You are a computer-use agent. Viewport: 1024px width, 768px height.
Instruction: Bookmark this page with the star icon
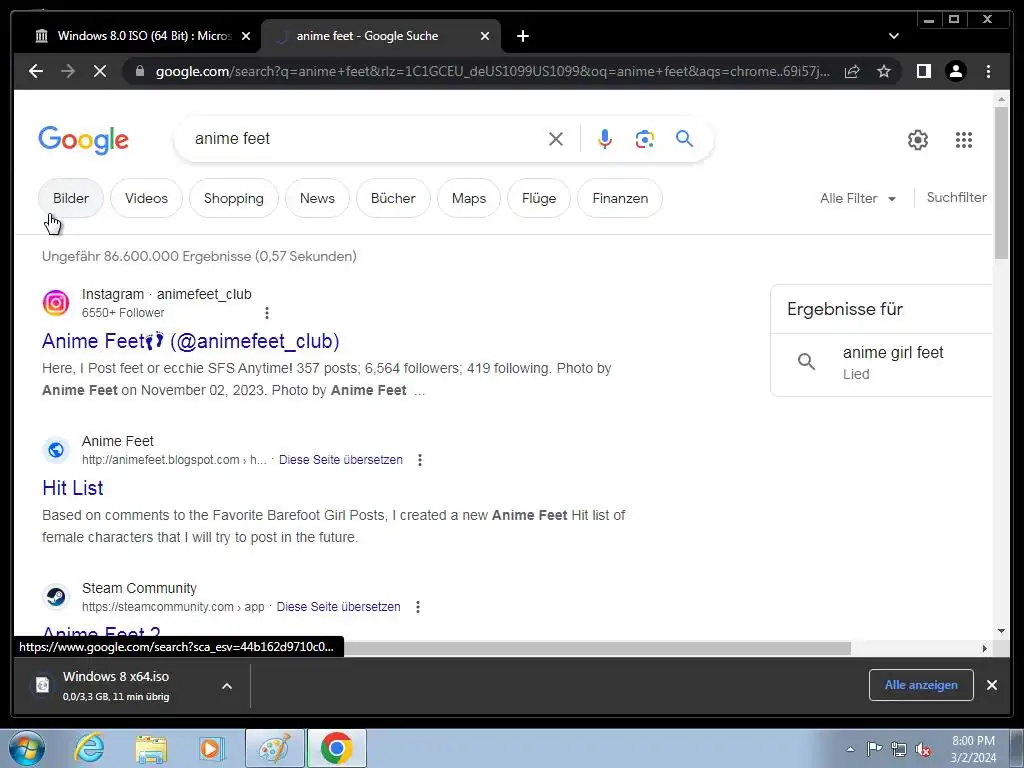[884, 71]
